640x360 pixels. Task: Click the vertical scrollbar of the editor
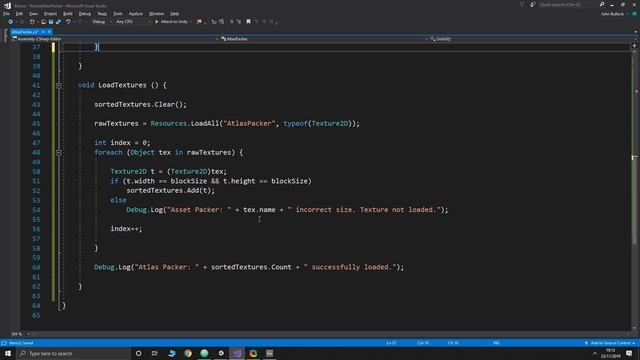click(x=634, y=188)
